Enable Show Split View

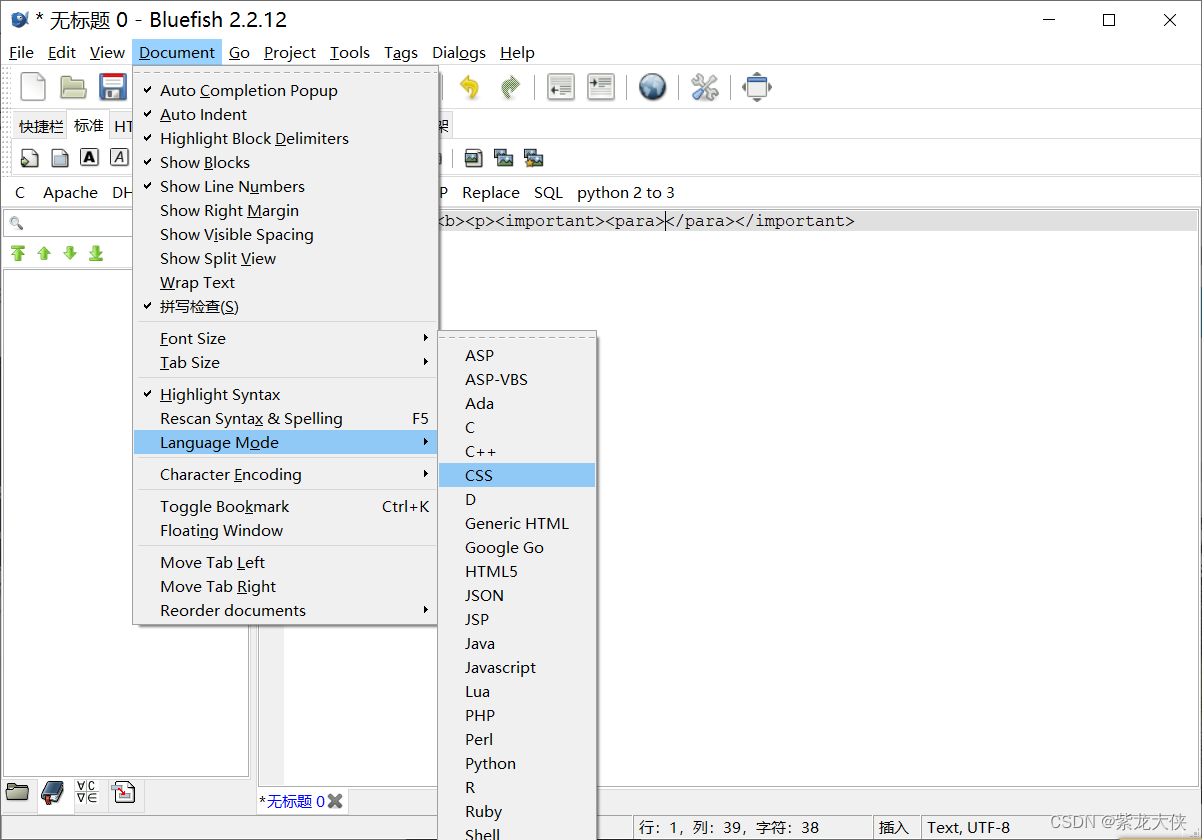click(285, 258)
